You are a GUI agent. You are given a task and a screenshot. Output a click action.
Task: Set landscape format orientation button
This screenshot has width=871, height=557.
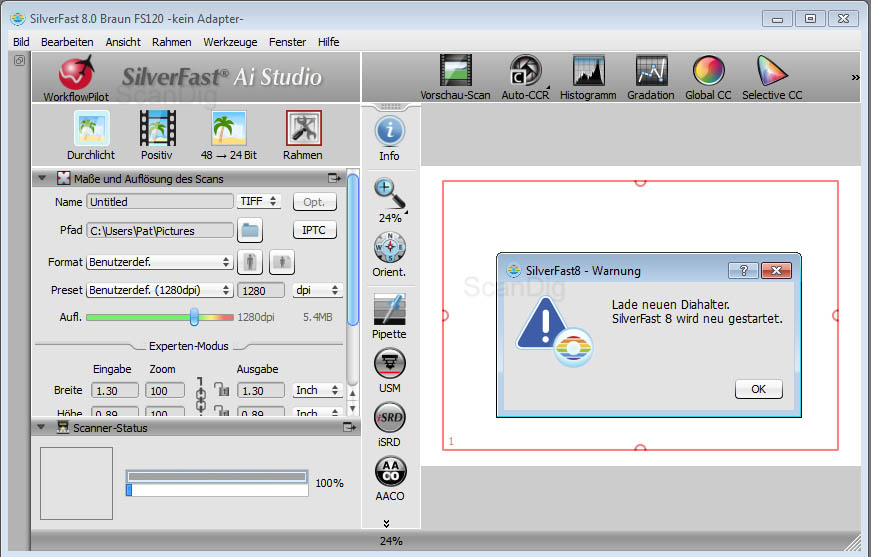coord(282,262)
